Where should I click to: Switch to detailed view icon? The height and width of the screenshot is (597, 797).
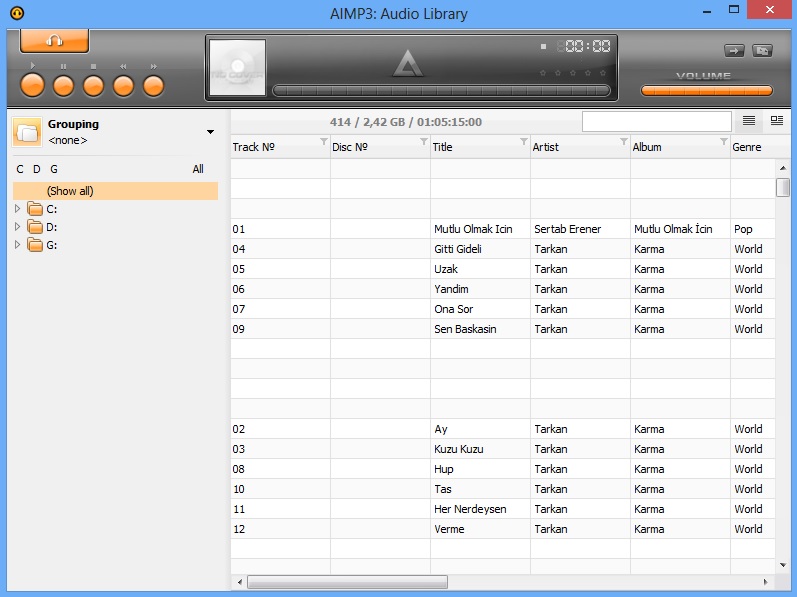coord(777,120)
